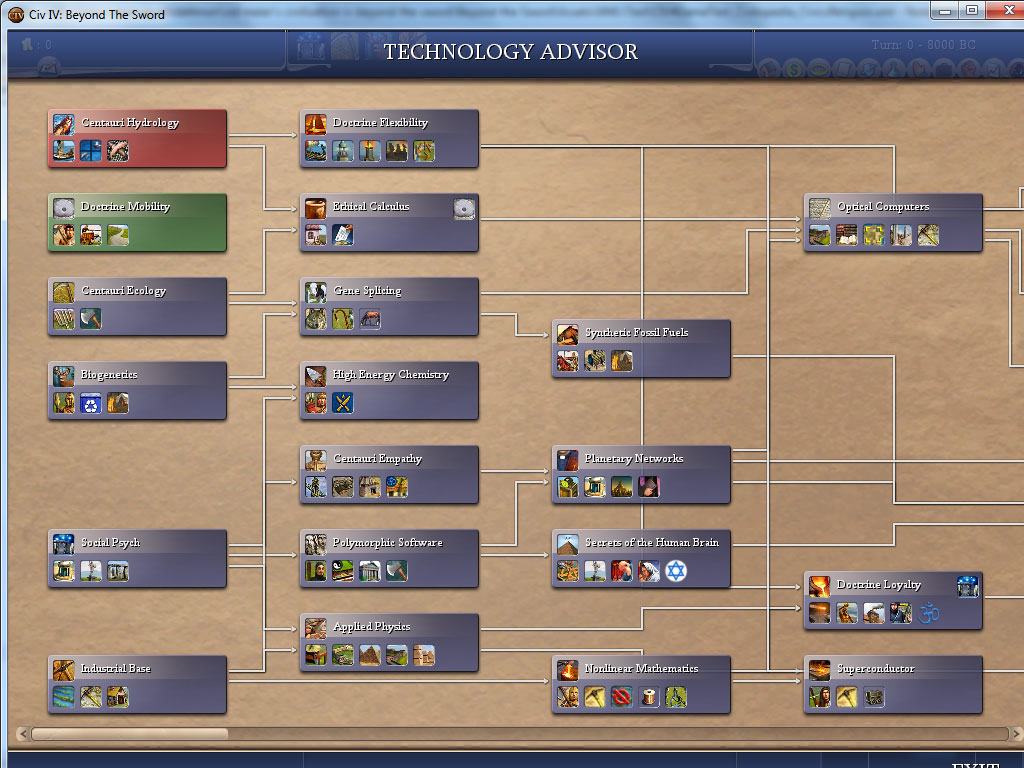This screenshot has height=768, width=1024.
Task: Click the deer icon beside Biogenetics title
Action: [64, 376]
